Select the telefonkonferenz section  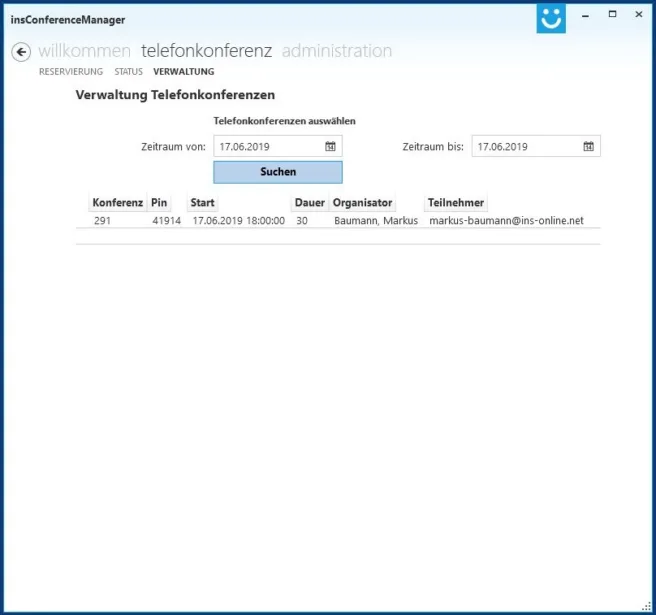206,51
